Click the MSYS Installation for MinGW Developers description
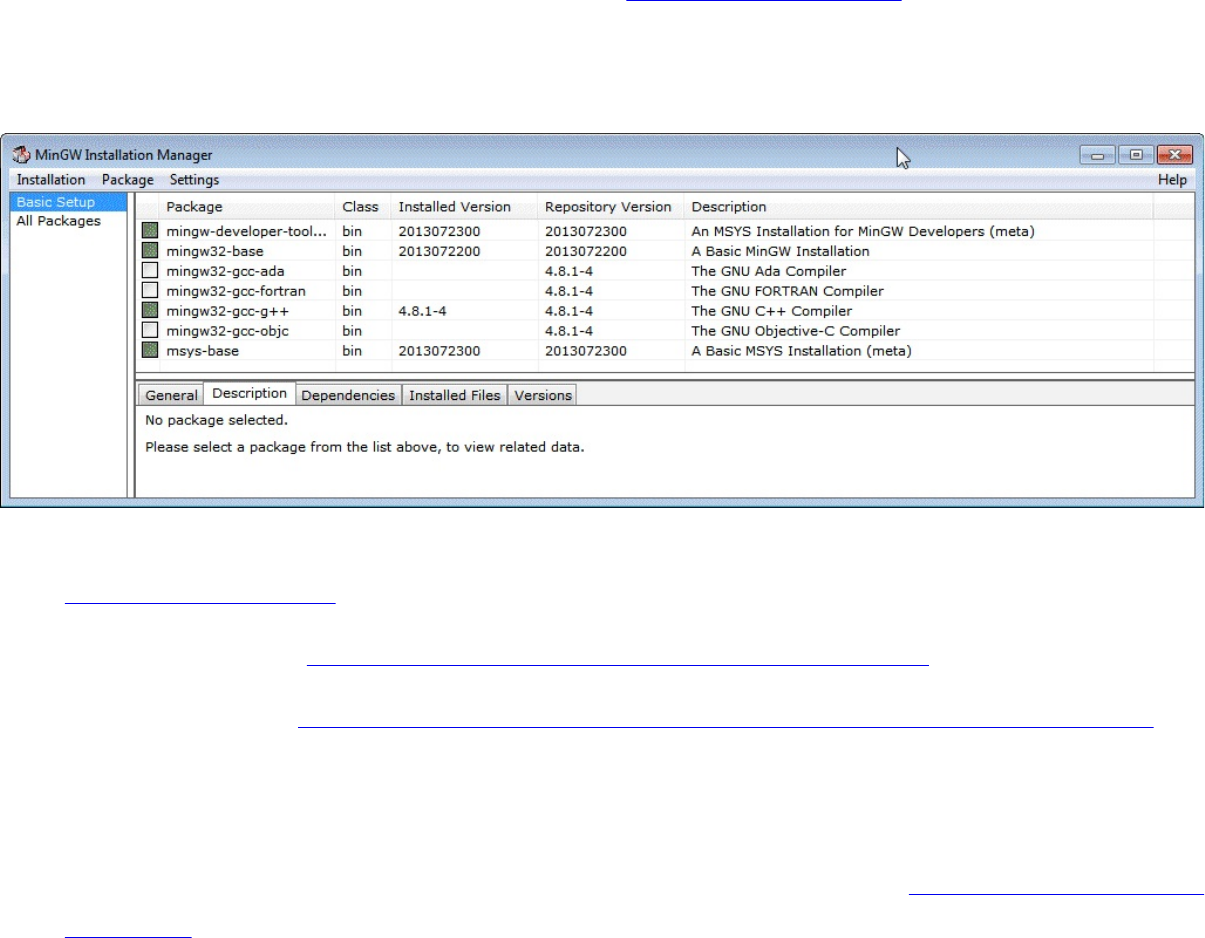The image size is (1205, 938). 862,231
